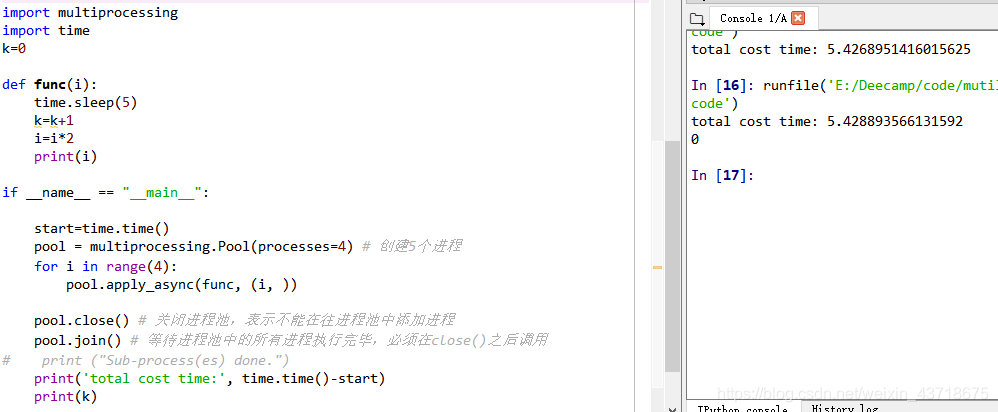This screenshot has height=412, width=998.
Task: Open the browse tabs icon beside Console 1/A
Action: (x=697, y=18)
